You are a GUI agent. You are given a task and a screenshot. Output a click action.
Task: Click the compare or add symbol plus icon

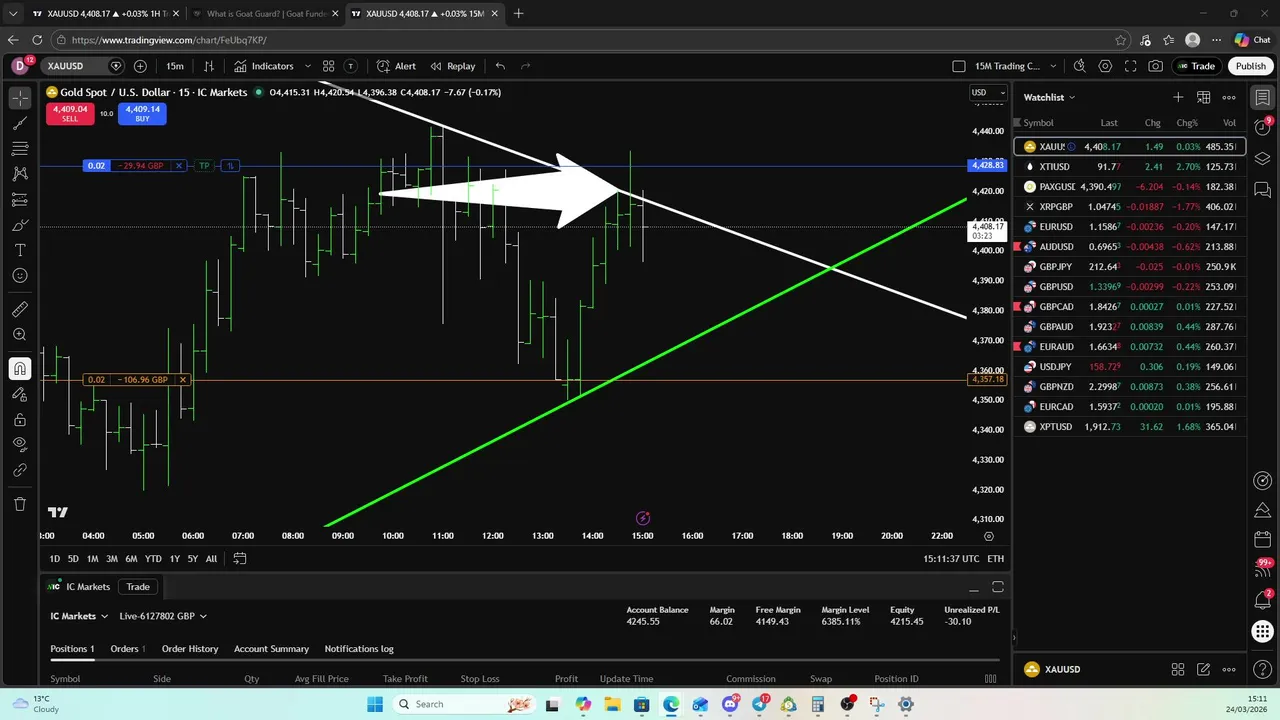click(x=140, y=66)
